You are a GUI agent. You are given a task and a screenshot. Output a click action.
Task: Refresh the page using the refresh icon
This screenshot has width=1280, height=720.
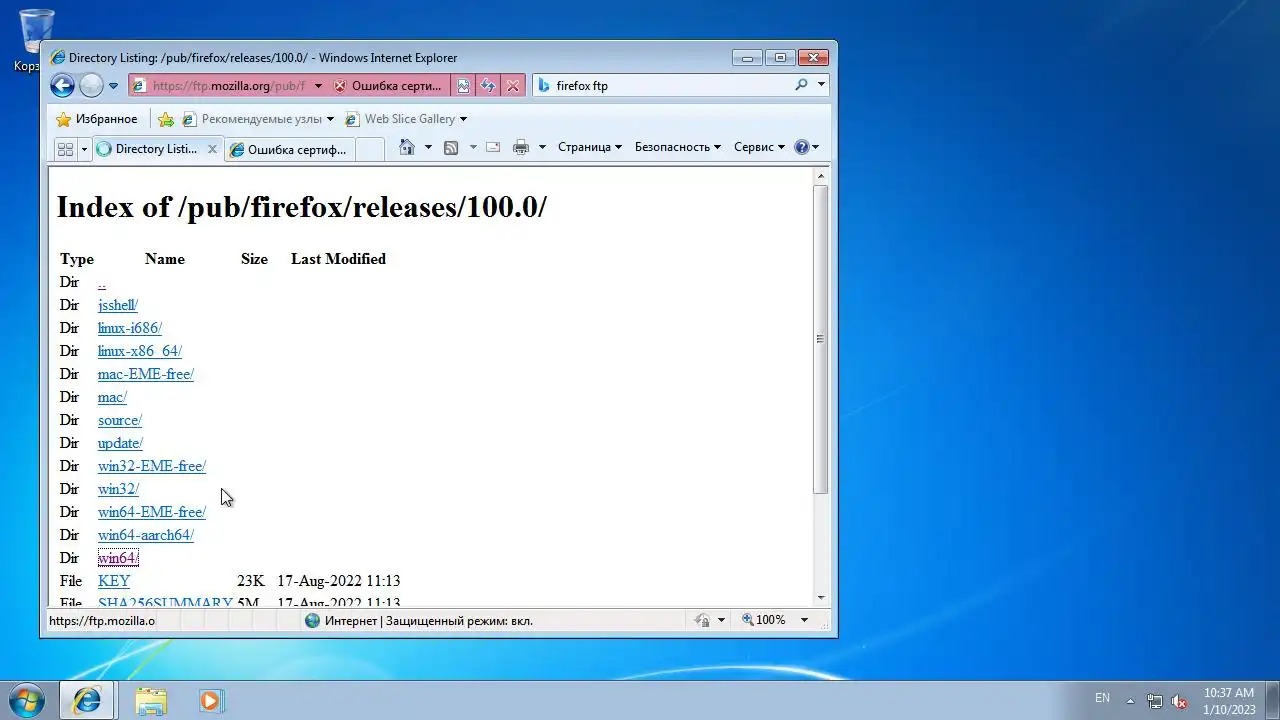pyautogui.click(x=488, y=86)
